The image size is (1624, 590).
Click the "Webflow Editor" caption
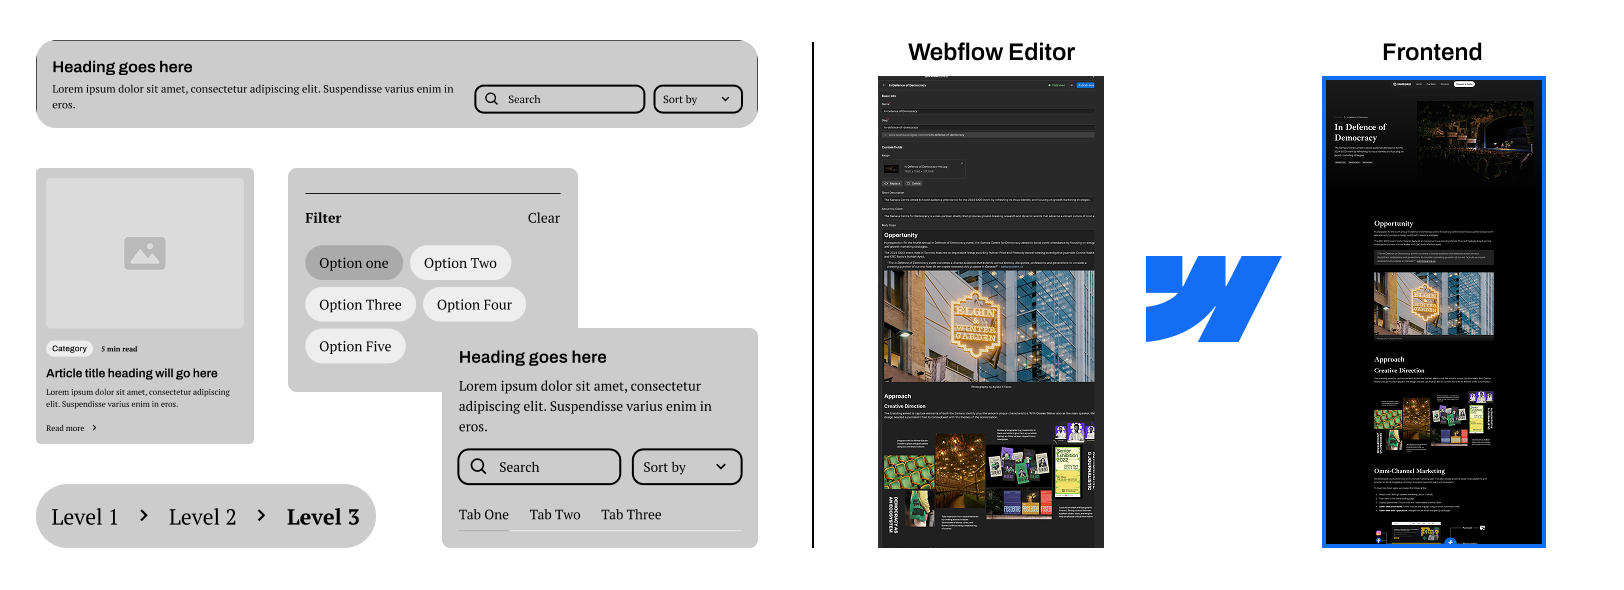tap(991, 52)
